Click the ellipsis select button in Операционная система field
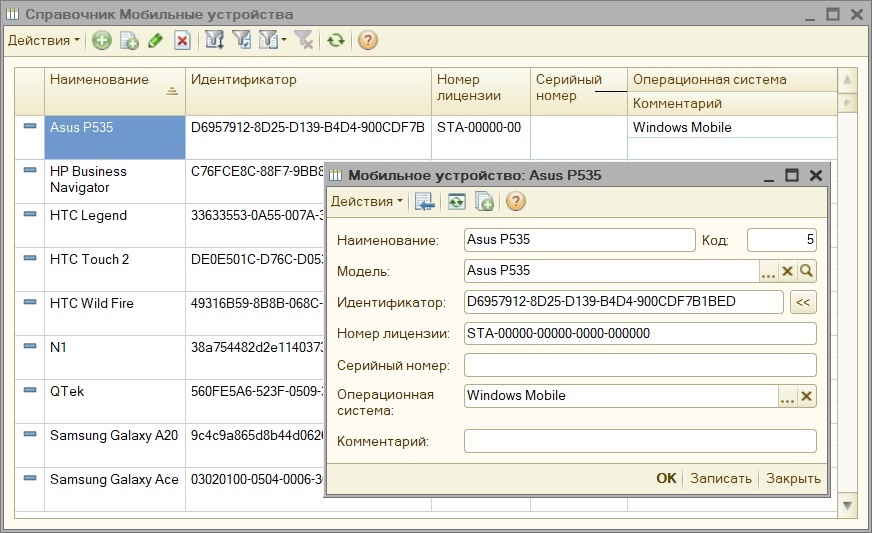The height and width of the screenshot is (533, 872). click(x=787, y=396)
